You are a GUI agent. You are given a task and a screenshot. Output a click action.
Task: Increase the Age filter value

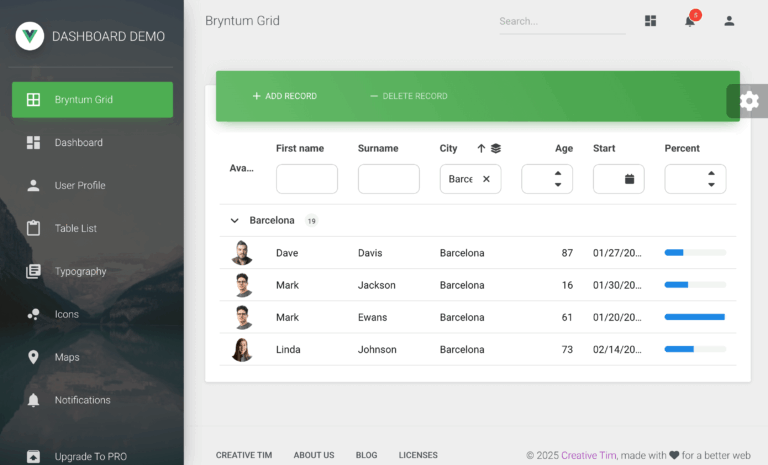coord(558,173)
